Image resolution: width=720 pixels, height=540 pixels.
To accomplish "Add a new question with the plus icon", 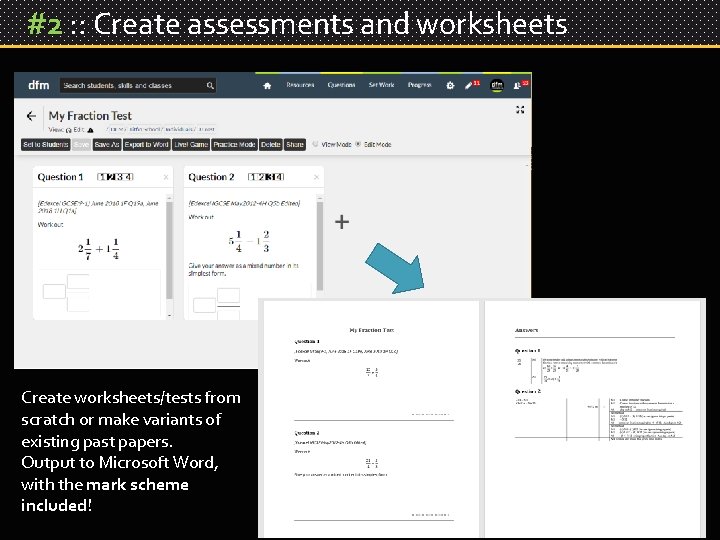I will [342, 222].
